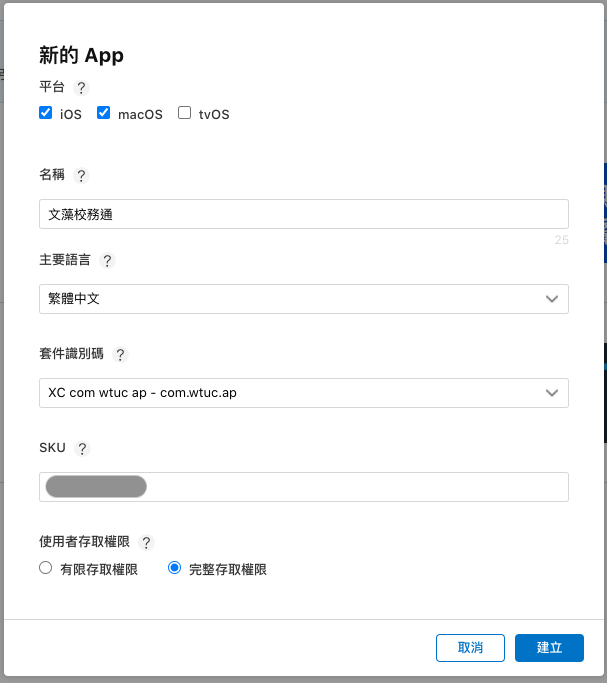The height and width of the screenshot is (683, 607).
Task: Click the chevron arrow of the 套件識別碼 selector
Action: pyautogui.click(x=552, y=393)
